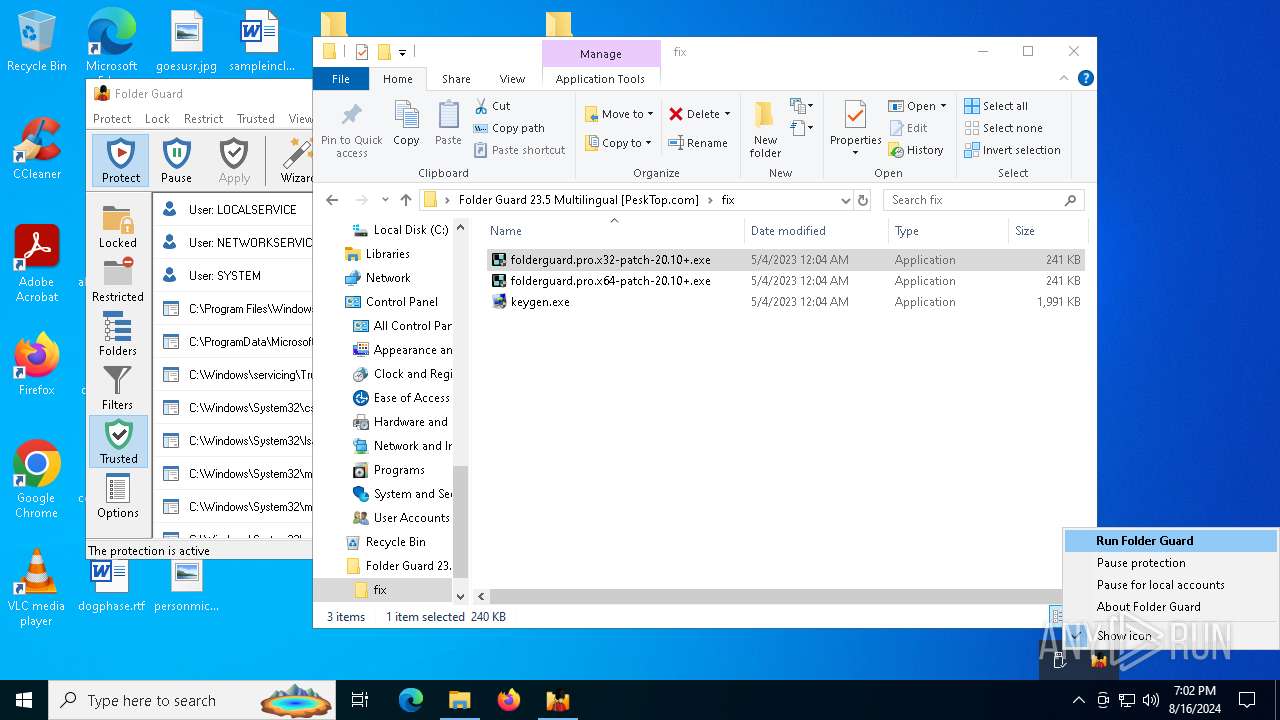Open the Restrict menu in Folder Guard

(203, 118)
